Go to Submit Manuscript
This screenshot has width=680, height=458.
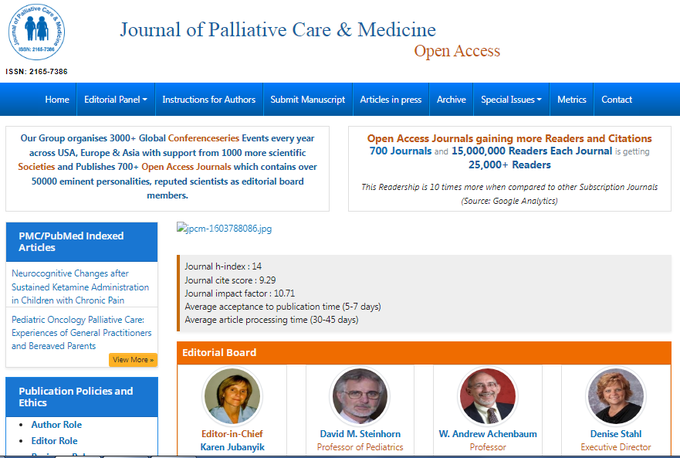pos(307,100)
